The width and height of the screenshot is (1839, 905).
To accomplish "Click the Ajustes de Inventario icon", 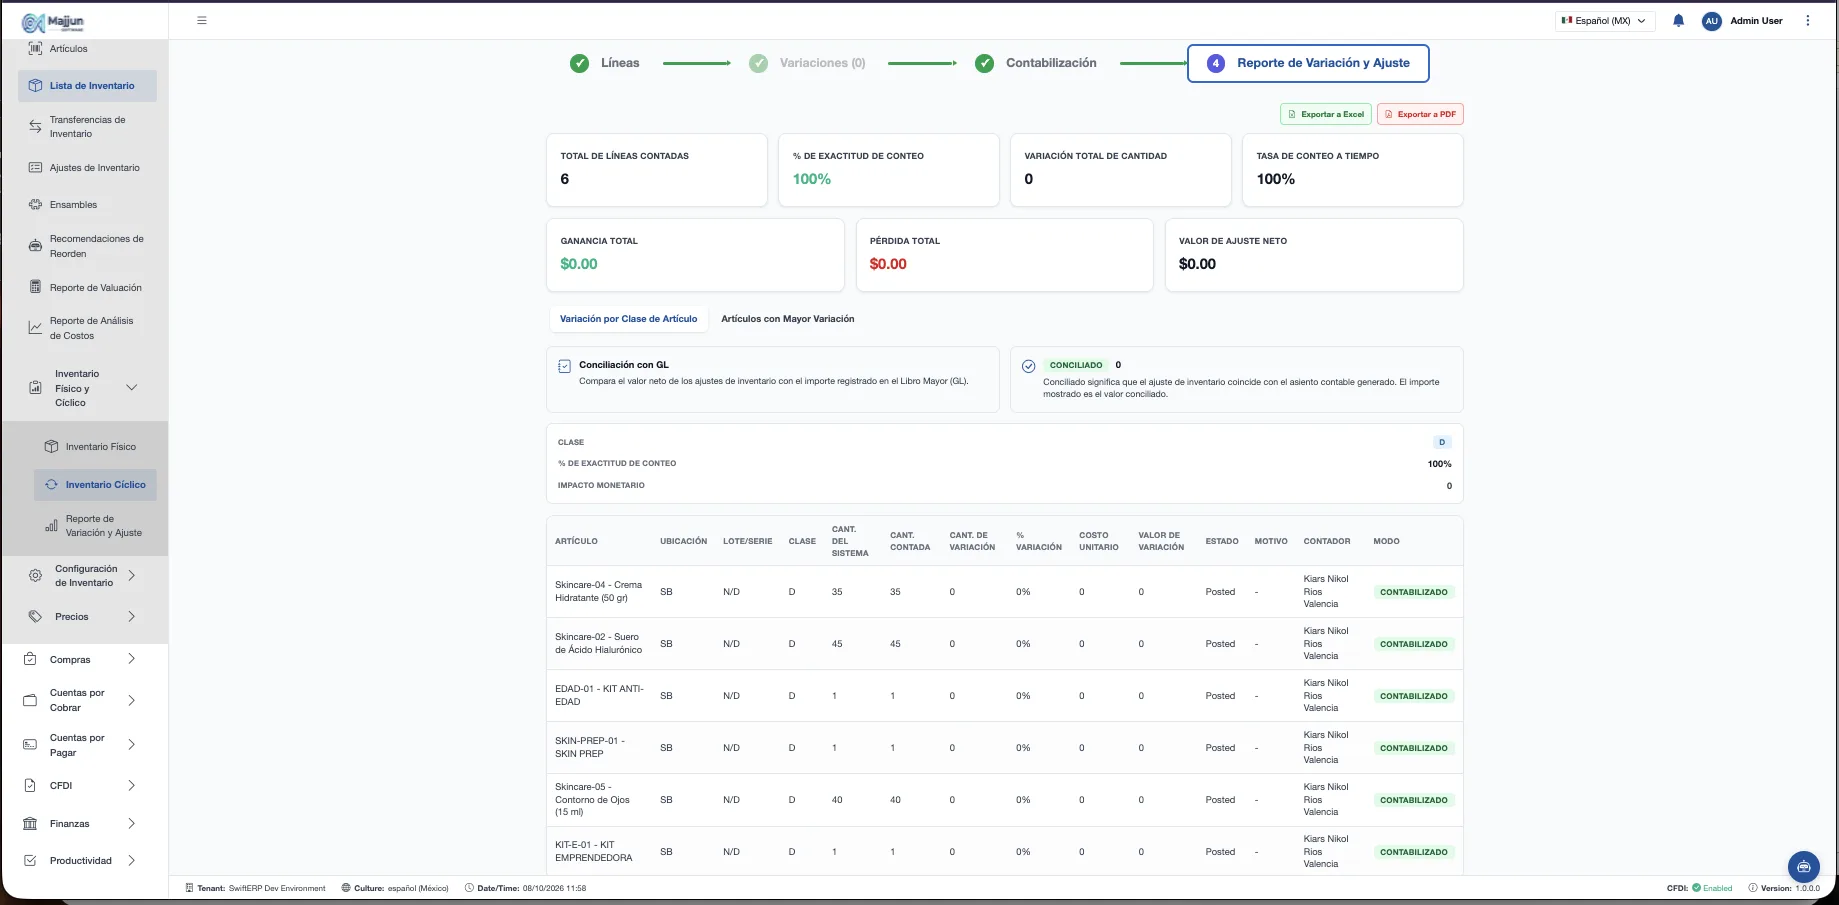I will 35,167.
